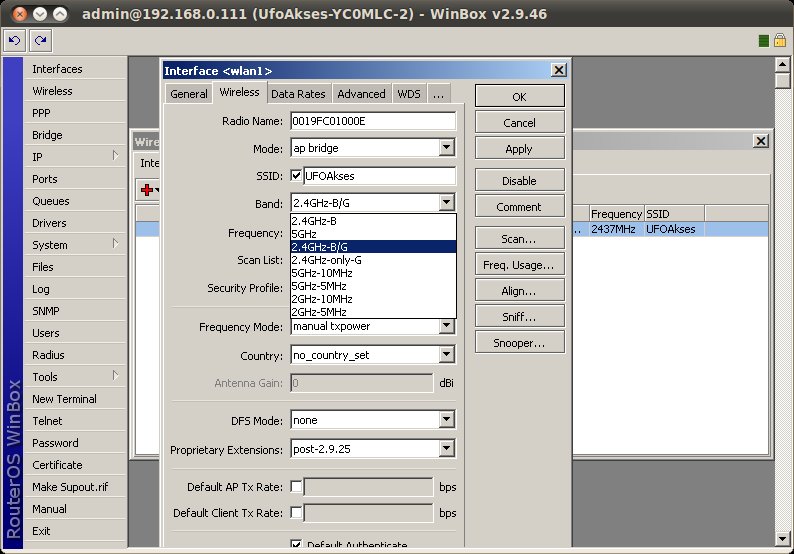794x554 pixels.
Task: Enable the Default AP Tx Rate checkbox
Action: click(x=296, y=487)
